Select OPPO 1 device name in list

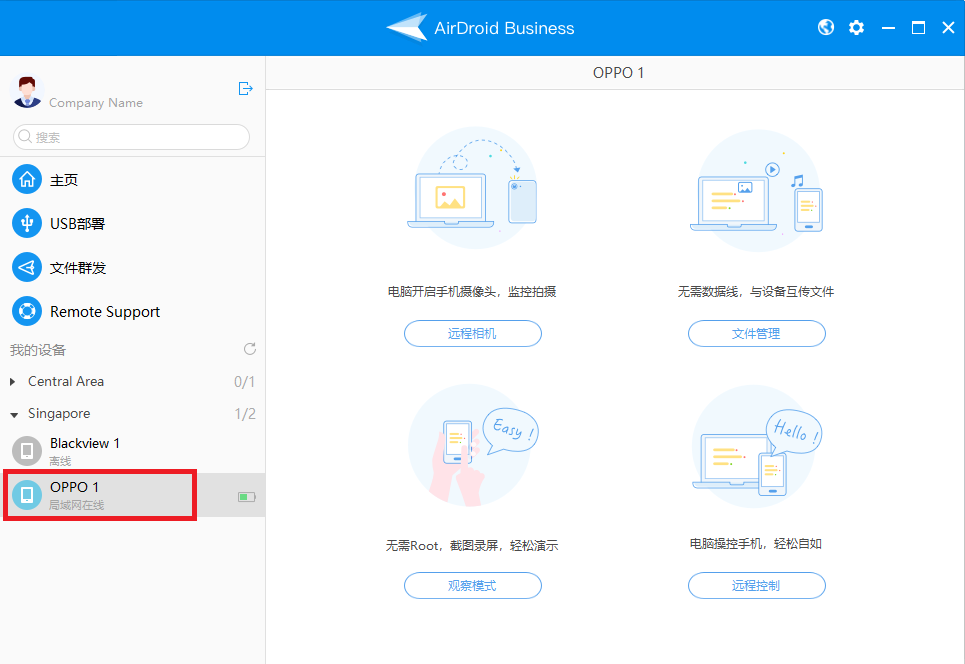point(74,487)
